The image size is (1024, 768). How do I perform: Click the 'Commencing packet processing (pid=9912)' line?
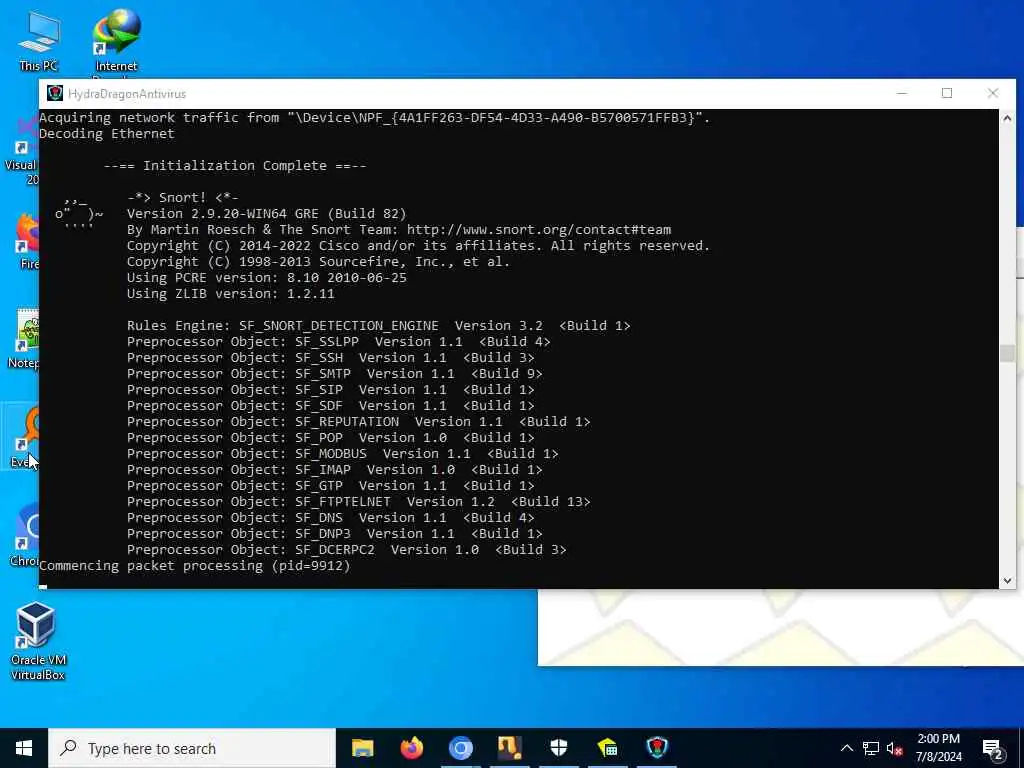tap(195, 566)
